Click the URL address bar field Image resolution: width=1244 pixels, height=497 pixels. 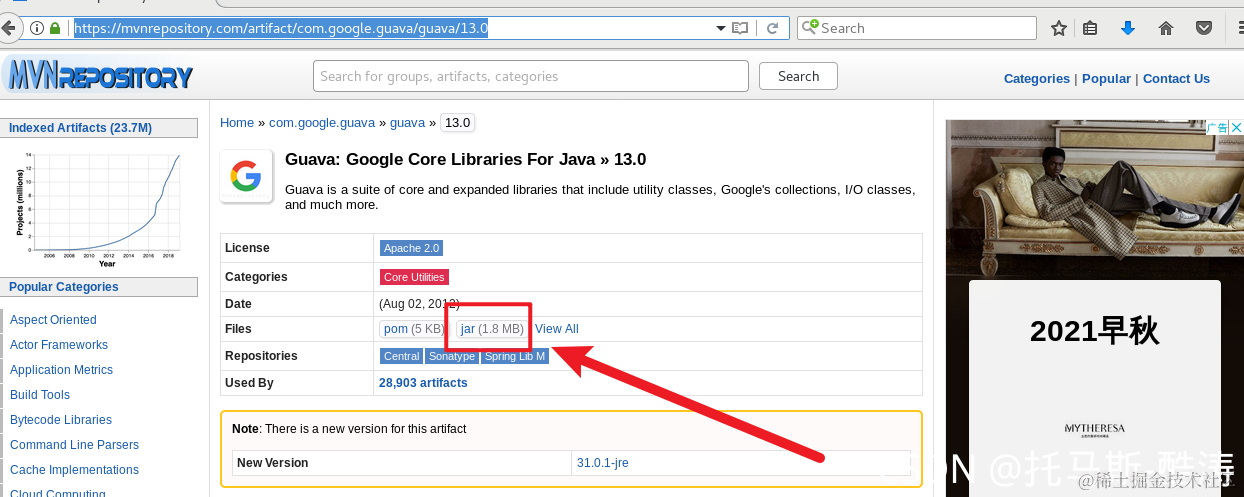[390, 28]
